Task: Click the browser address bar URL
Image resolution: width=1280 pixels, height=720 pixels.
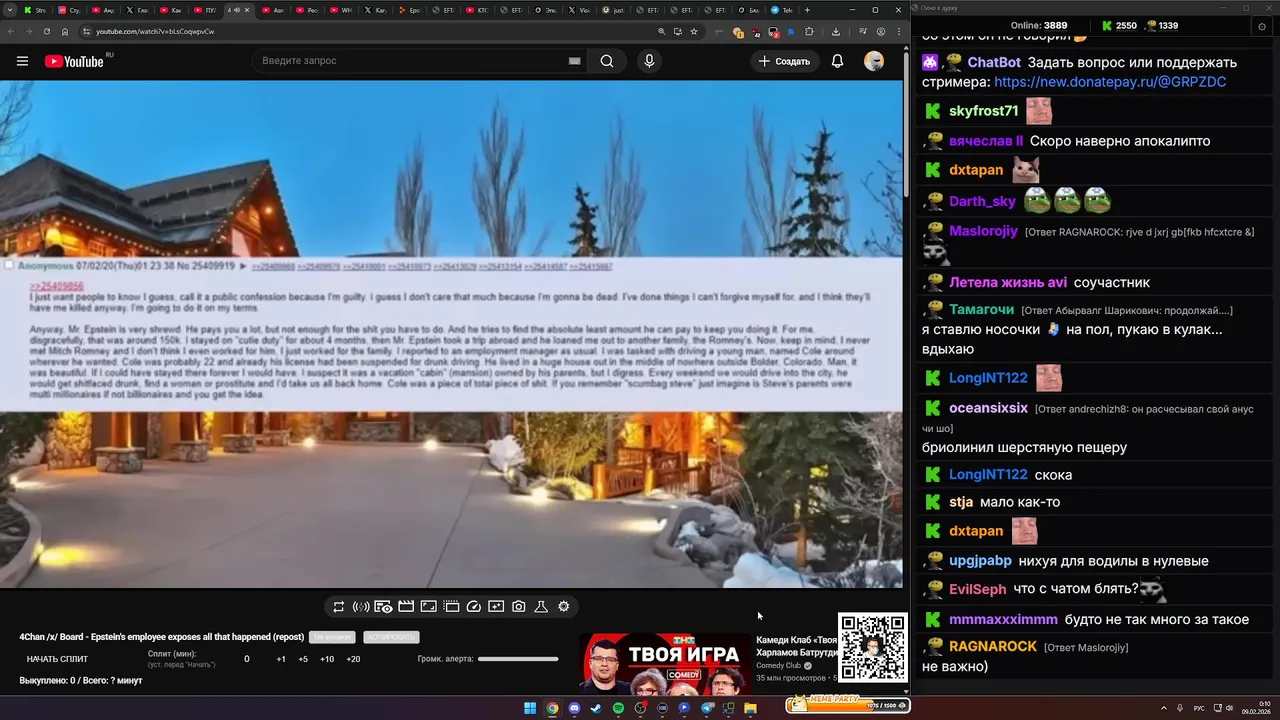Action: 155,31
